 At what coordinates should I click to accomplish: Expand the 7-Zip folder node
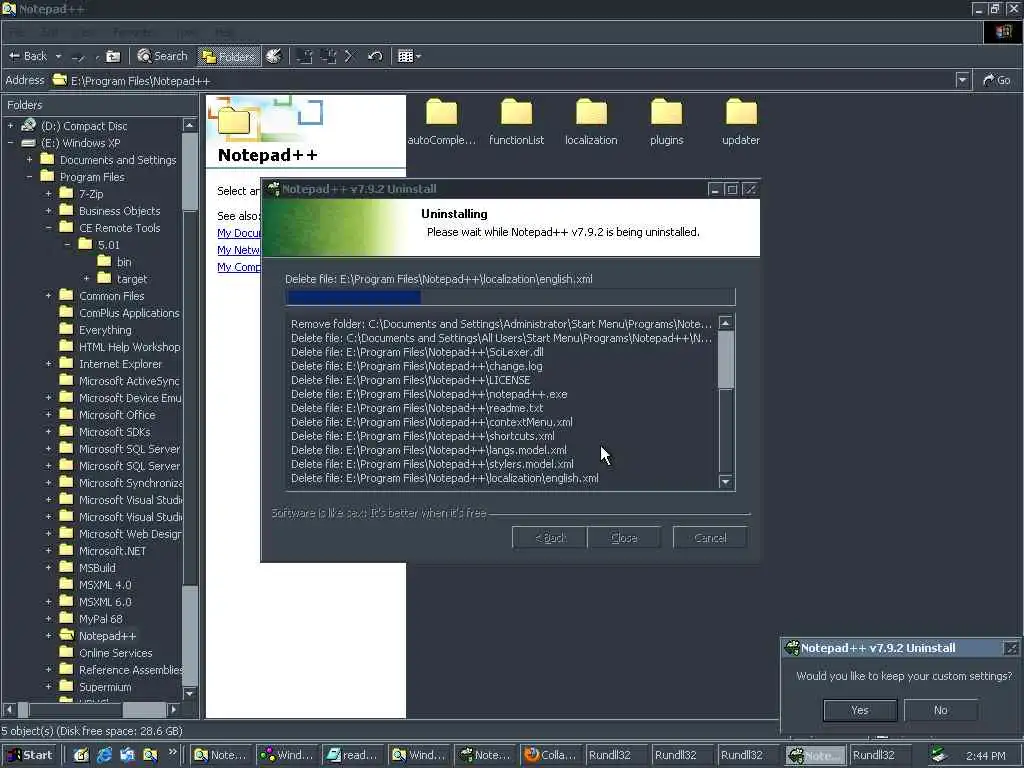coord(48,193)
